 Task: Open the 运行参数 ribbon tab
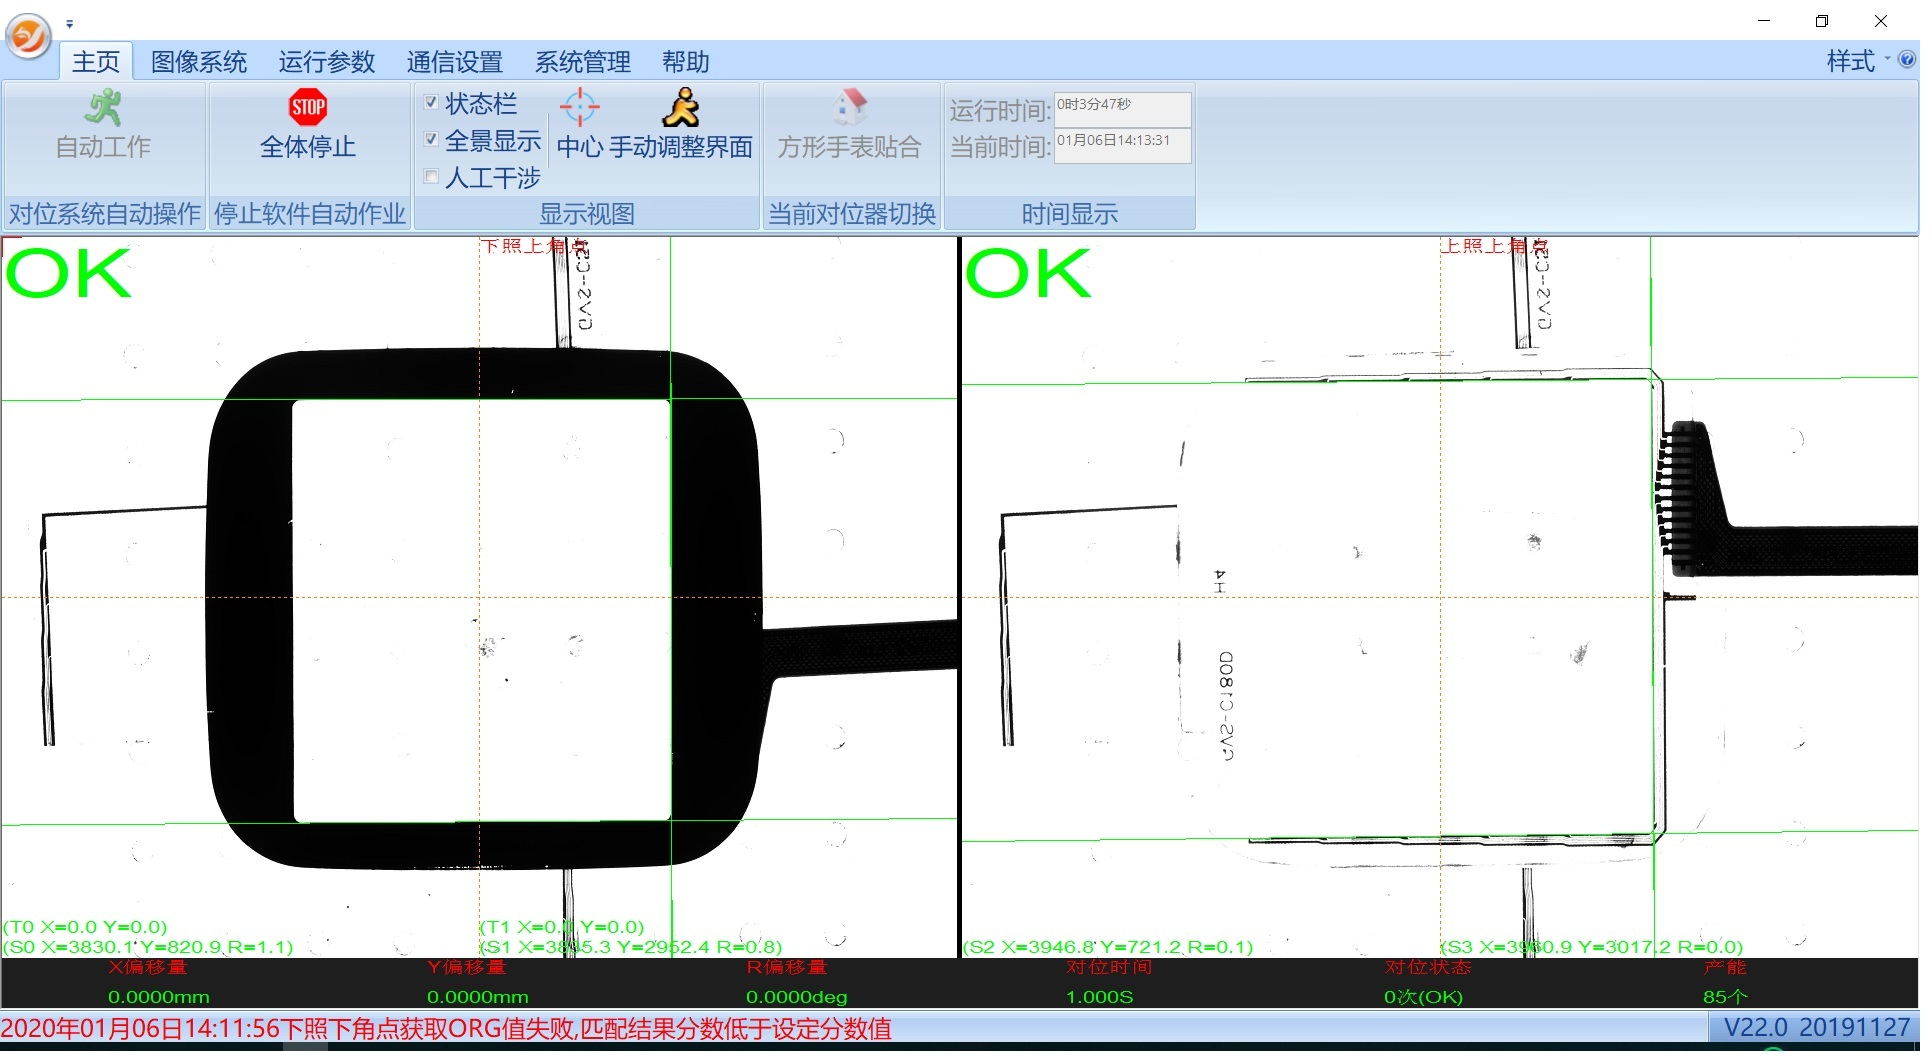328,63
